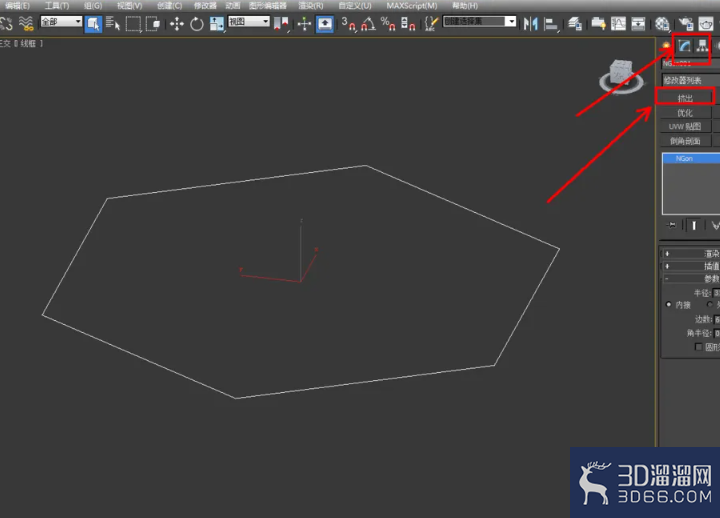Open the 视图(V) menu
This screenshot has width=720, height=518.
pyautogui.click(x=129, y=6)
